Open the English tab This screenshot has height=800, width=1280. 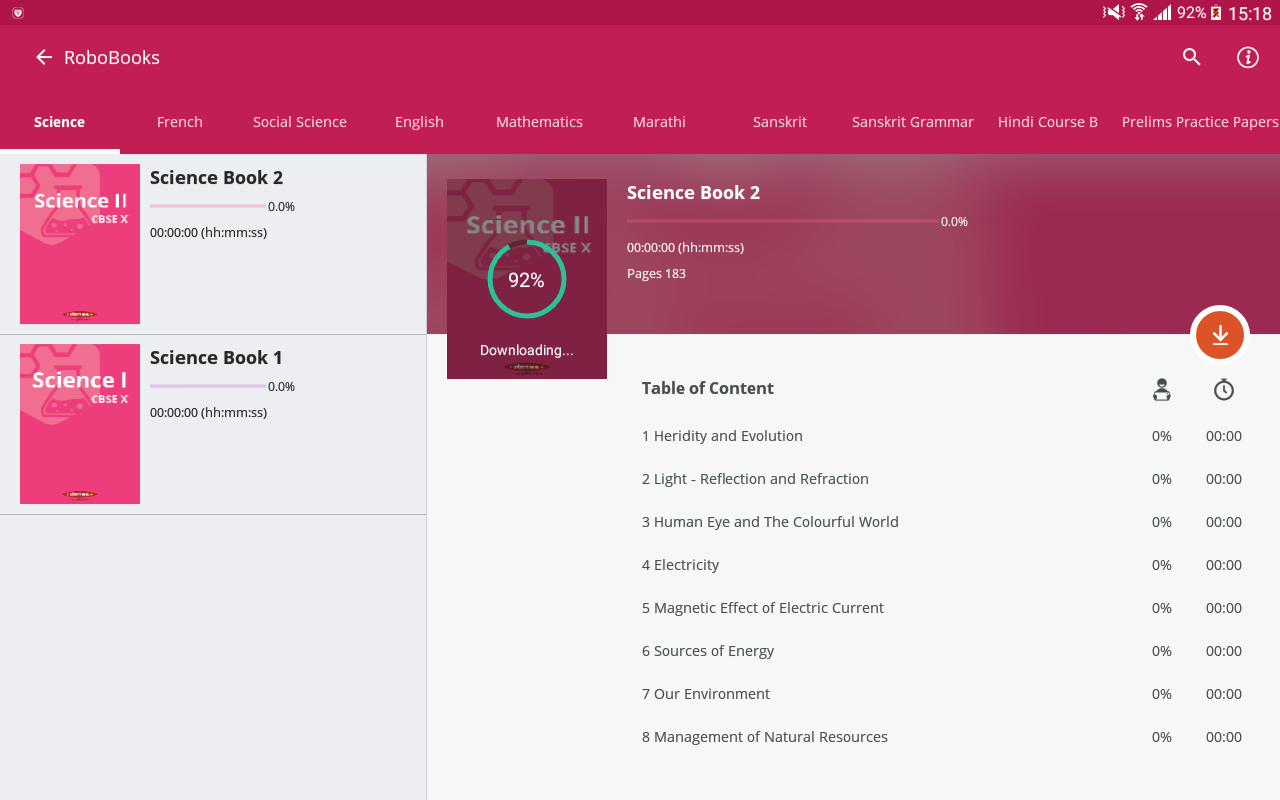[419, 122]
